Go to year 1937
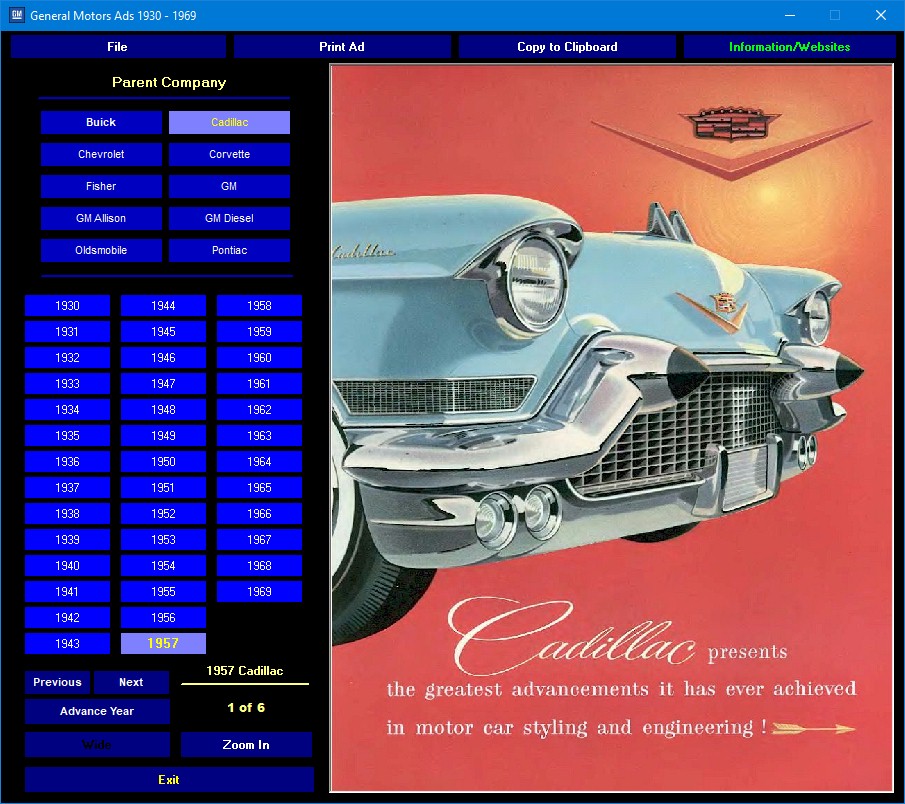The width and height of the screenshot is (905, 804). (x=68, y=488)
